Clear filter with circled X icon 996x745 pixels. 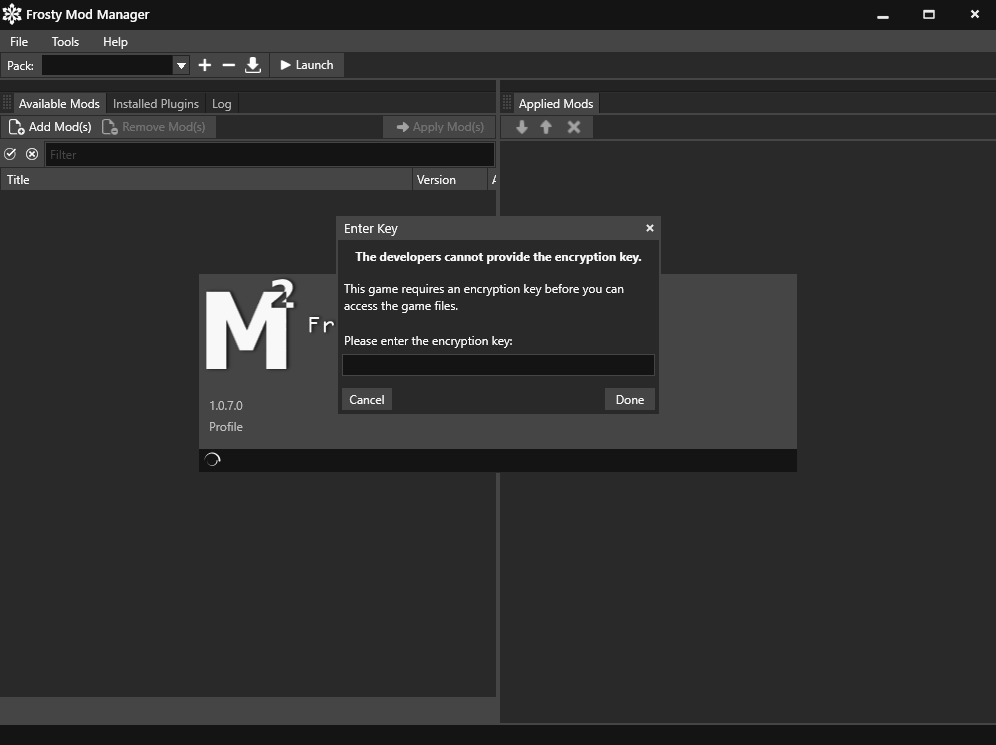coord(32,154)
